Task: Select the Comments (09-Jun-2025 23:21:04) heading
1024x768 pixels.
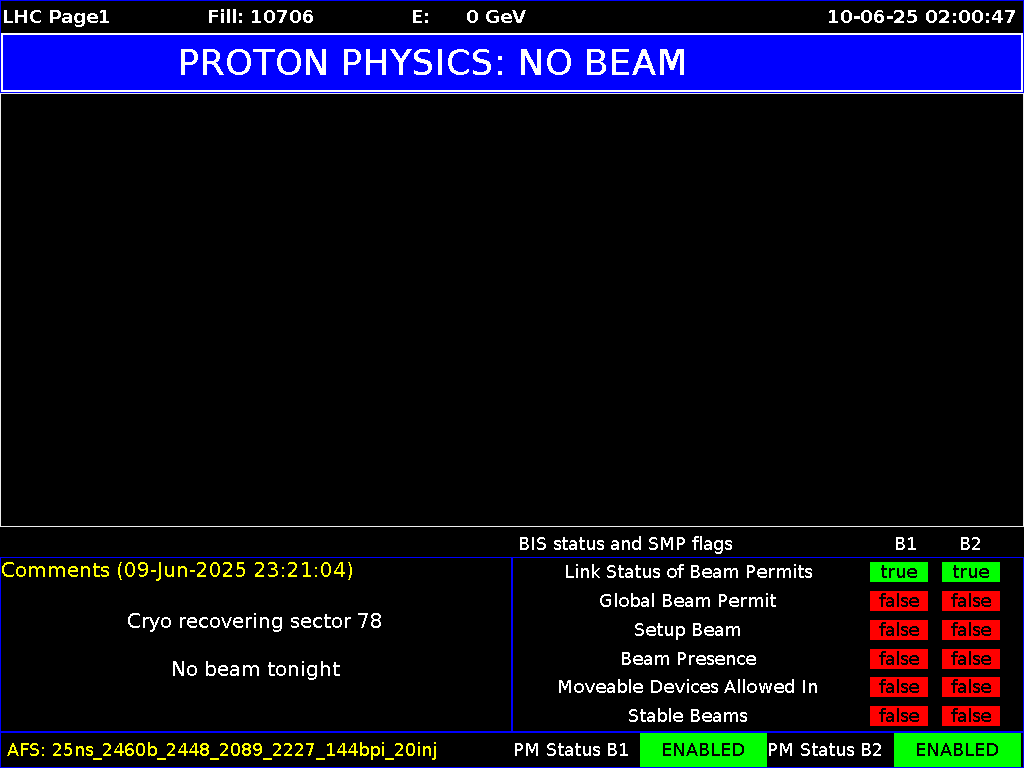Action: 178,570
